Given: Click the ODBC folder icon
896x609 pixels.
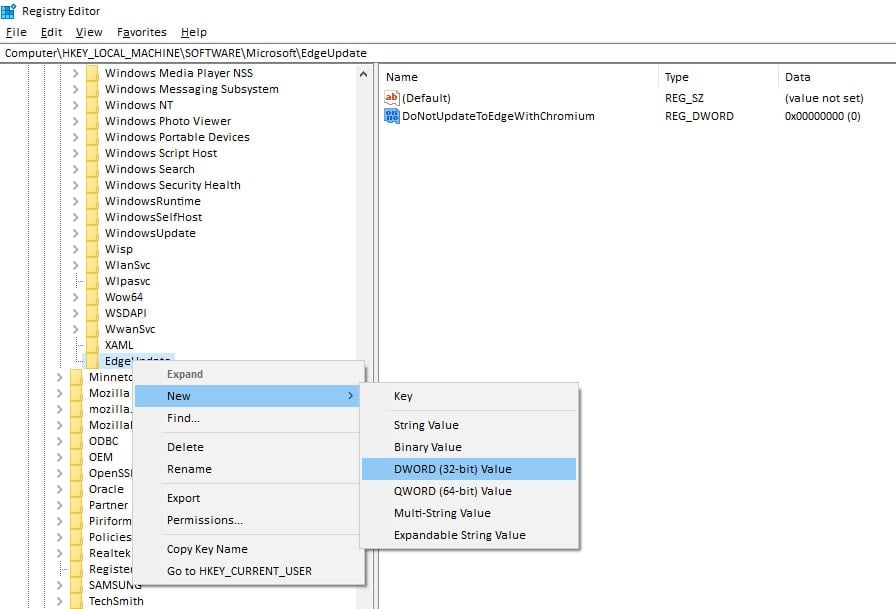Looking at the screenshot, I should [x=76, y=441].
